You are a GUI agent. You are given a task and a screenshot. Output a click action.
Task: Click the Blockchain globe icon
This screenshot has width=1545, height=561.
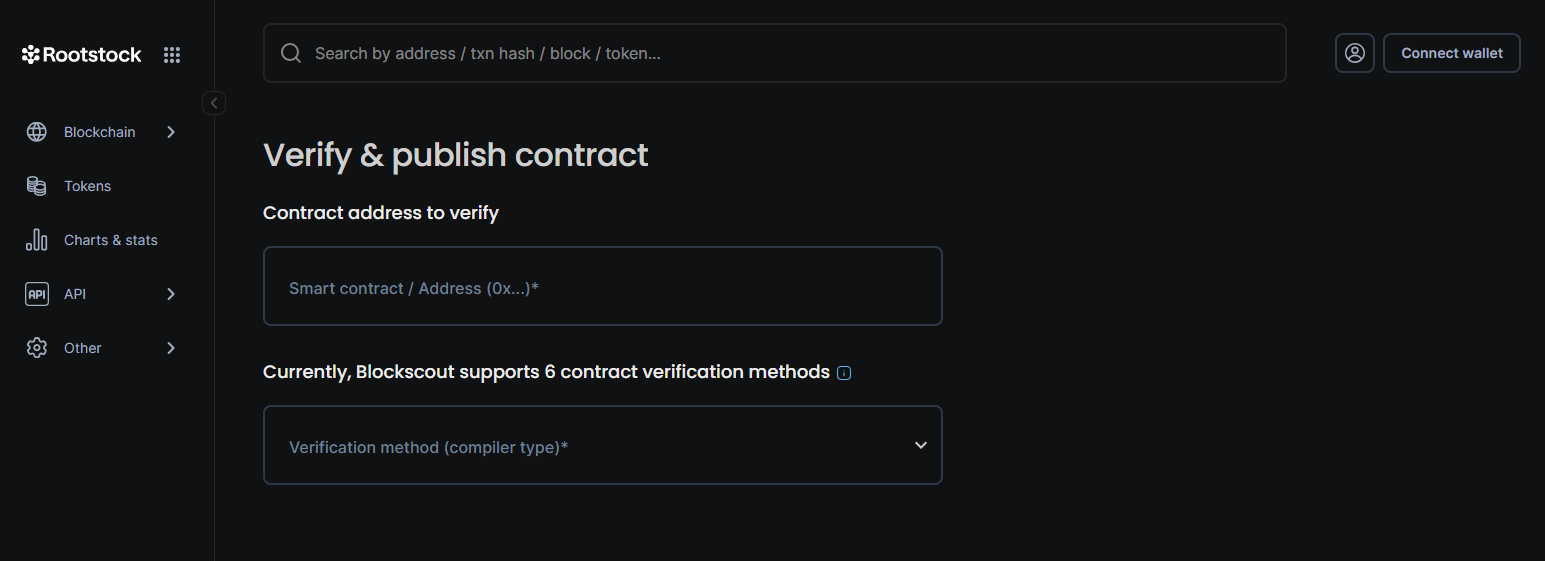37,132
